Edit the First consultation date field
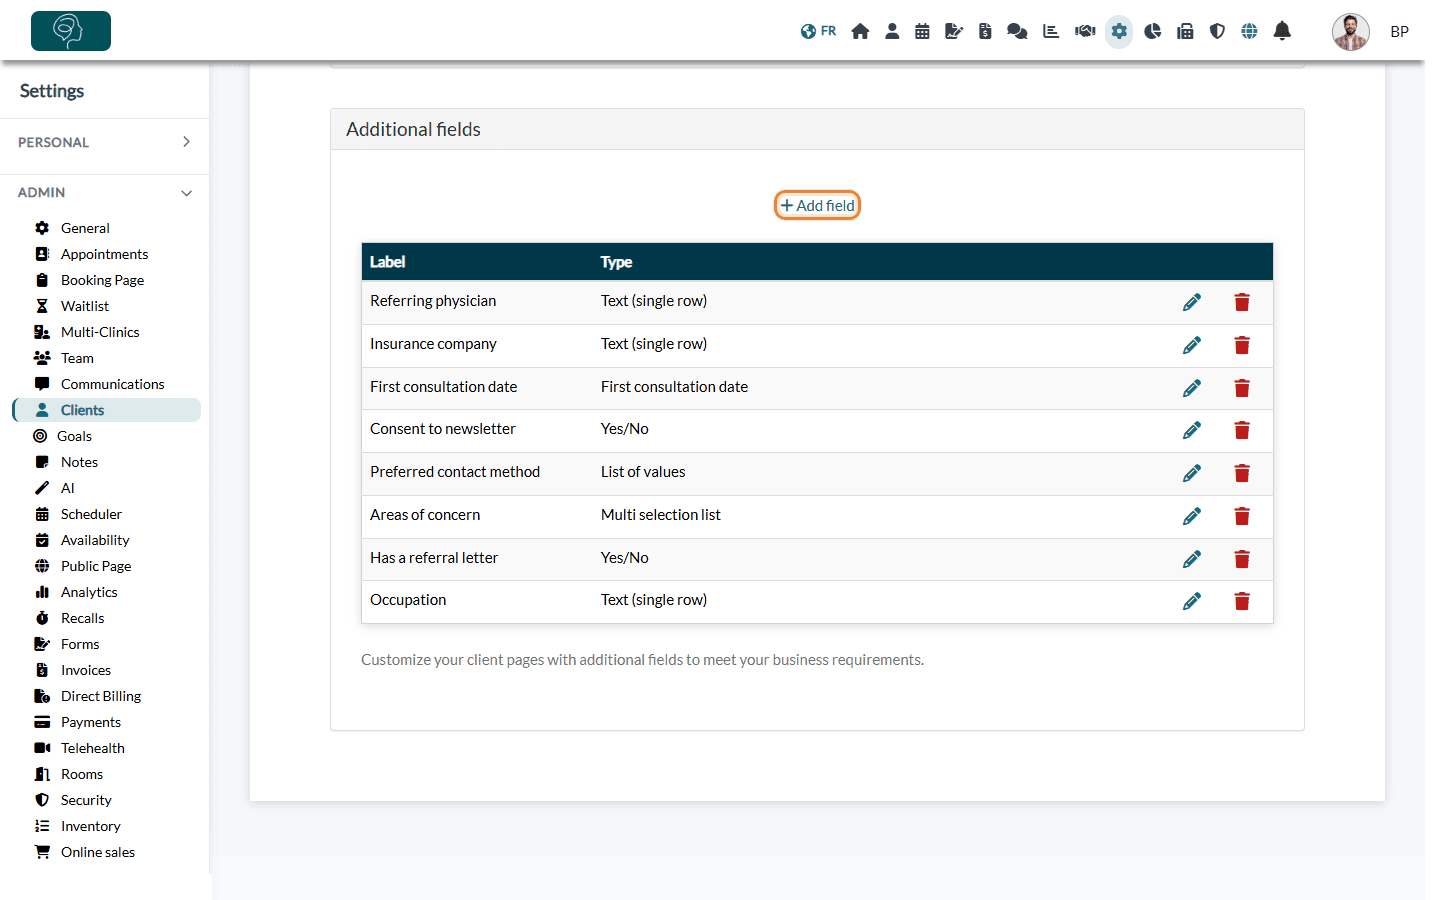Image resolution: width=1440 pixels, height=900 pixels. coord(1192,388)
